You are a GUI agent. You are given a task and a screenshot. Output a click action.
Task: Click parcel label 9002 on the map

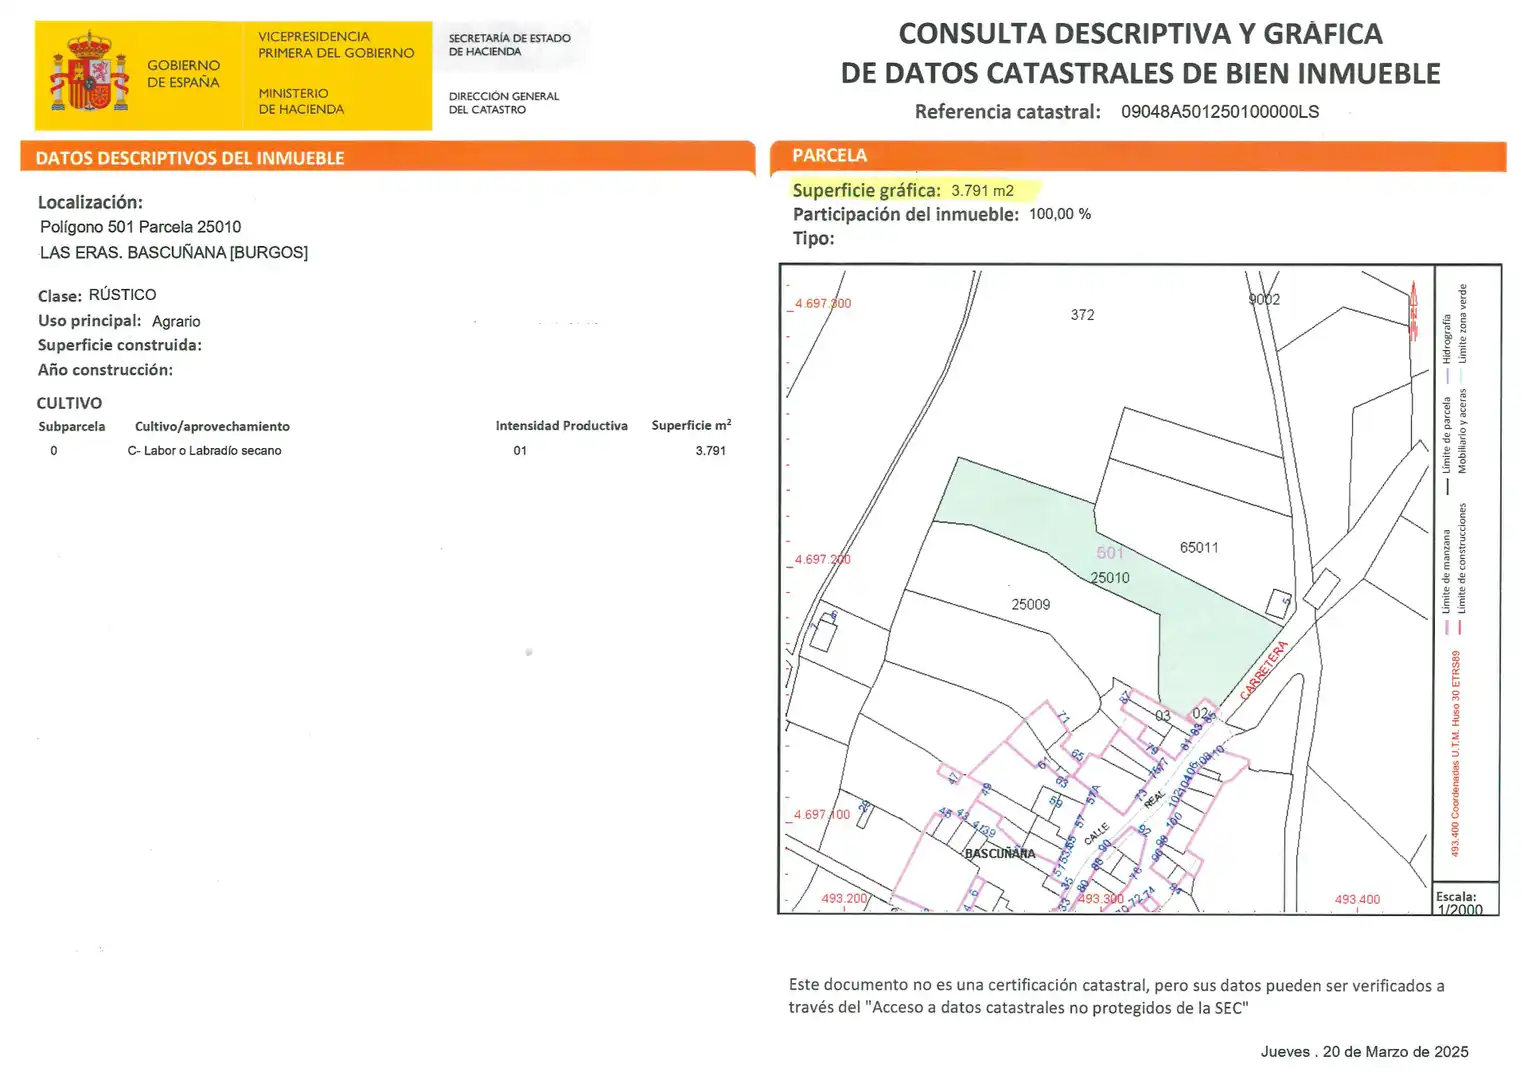1264,299
